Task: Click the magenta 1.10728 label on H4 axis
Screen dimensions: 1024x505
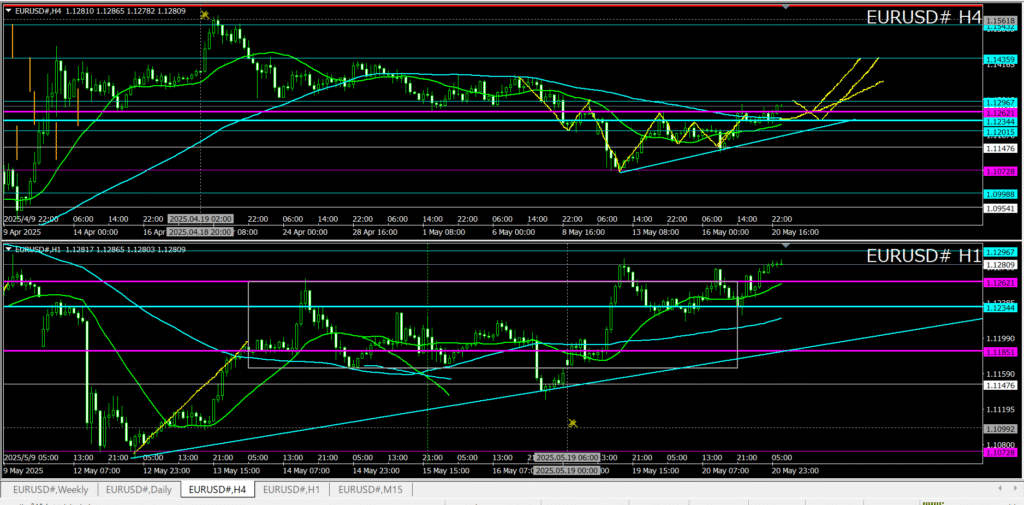Action: click(x=999, y=171)
